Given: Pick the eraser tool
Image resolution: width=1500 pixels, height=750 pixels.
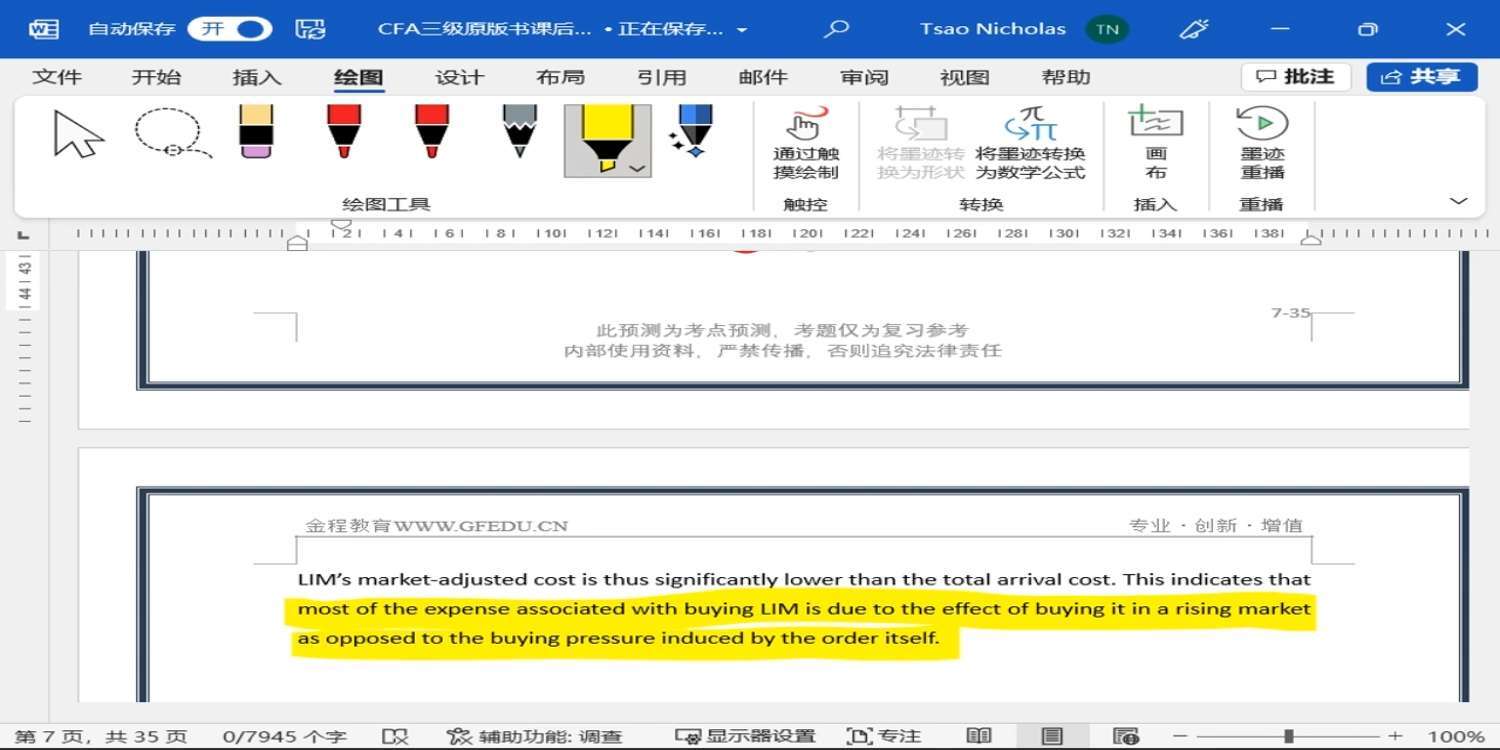Looking at the screenshot, I should (x=257, y=132).
